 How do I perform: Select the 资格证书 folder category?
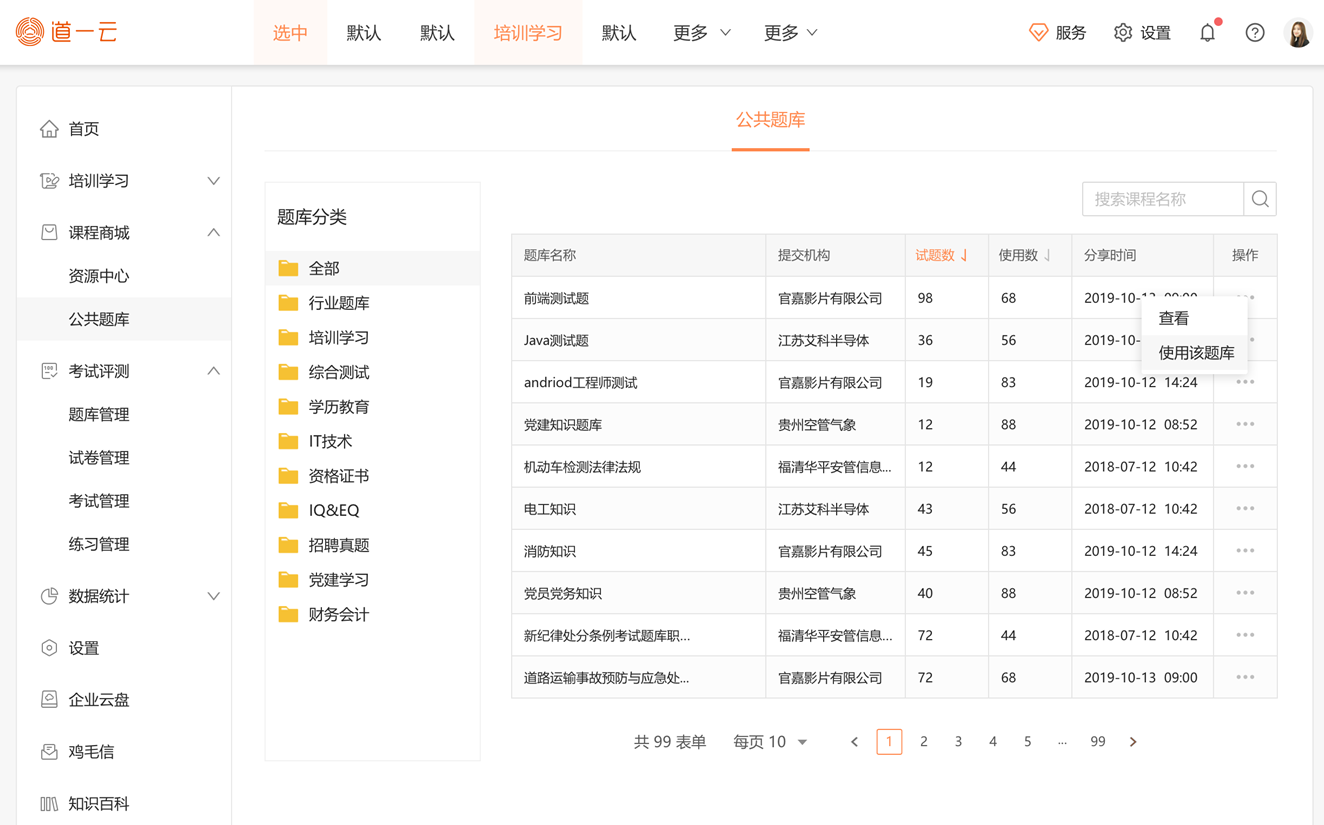point(372,476)
